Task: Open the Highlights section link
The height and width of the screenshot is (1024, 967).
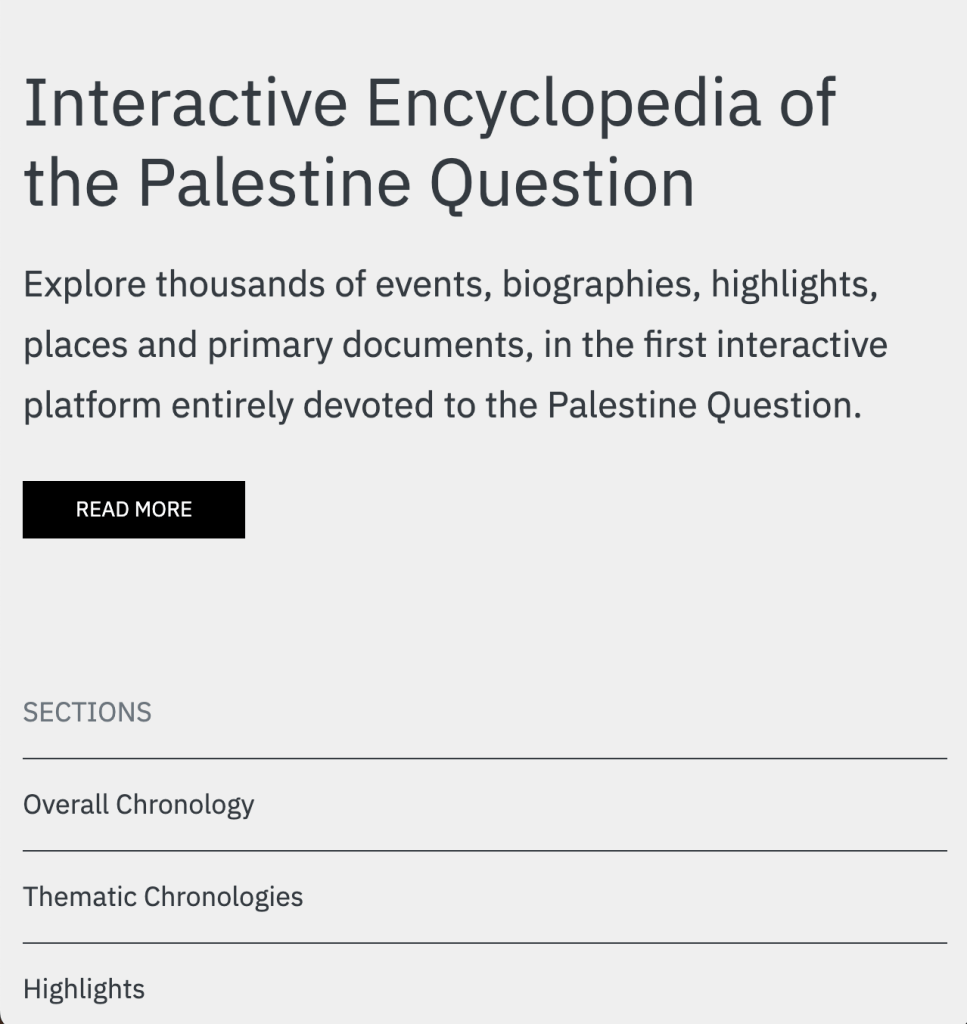Action: [x=84, y=990]
